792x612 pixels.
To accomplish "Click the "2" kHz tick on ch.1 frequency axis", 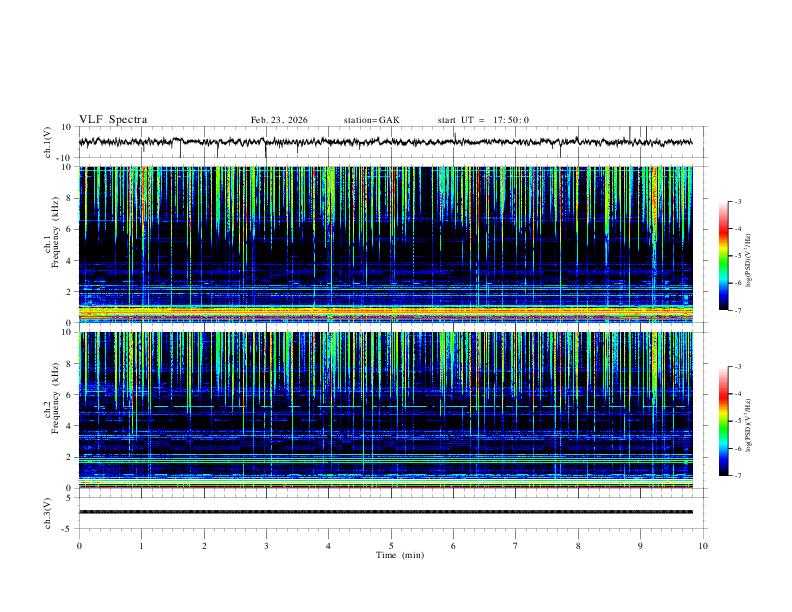I will pyautogui.click(x=69, y=291).
